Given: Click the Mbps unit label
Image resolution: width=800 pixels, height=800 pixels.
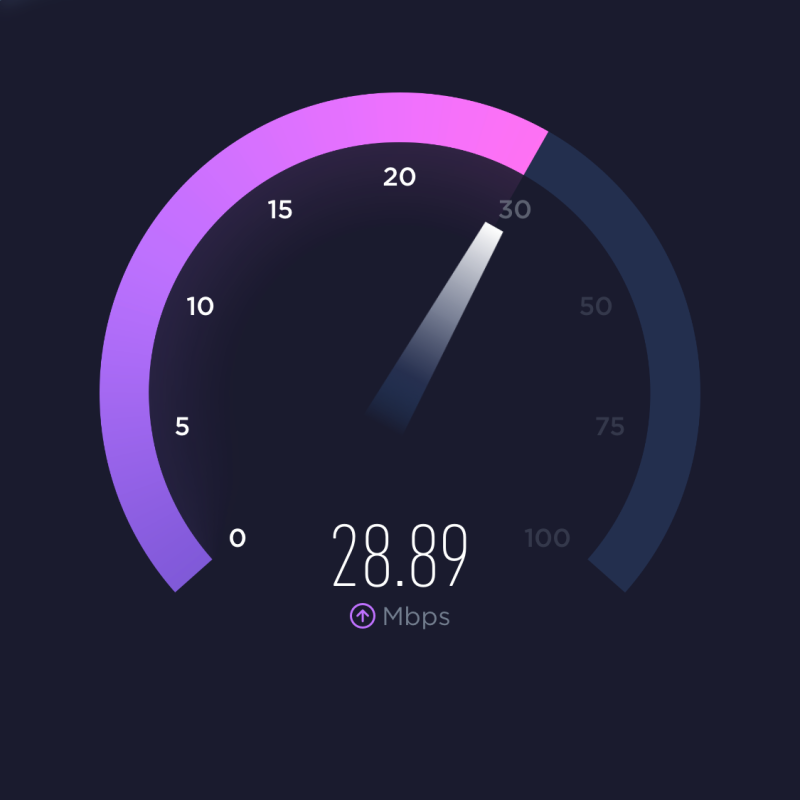Looking at the screenshot, I should tap(416, 617).
